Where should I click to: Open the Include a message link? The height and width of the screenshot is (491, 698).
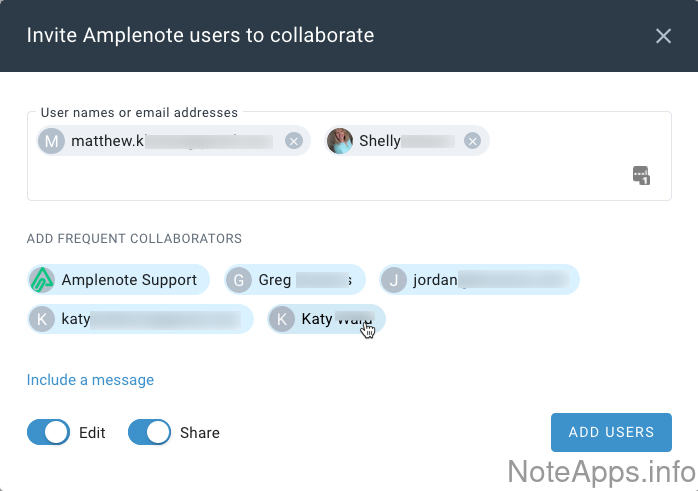[90, 380]
